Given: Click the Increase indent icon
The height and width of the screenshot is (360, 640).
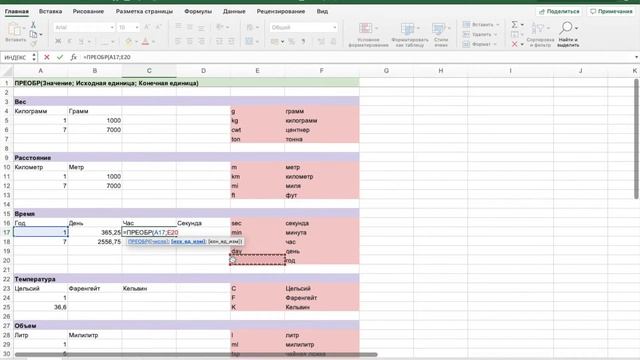Looking at the screenshot, I should tap(231, 41).
